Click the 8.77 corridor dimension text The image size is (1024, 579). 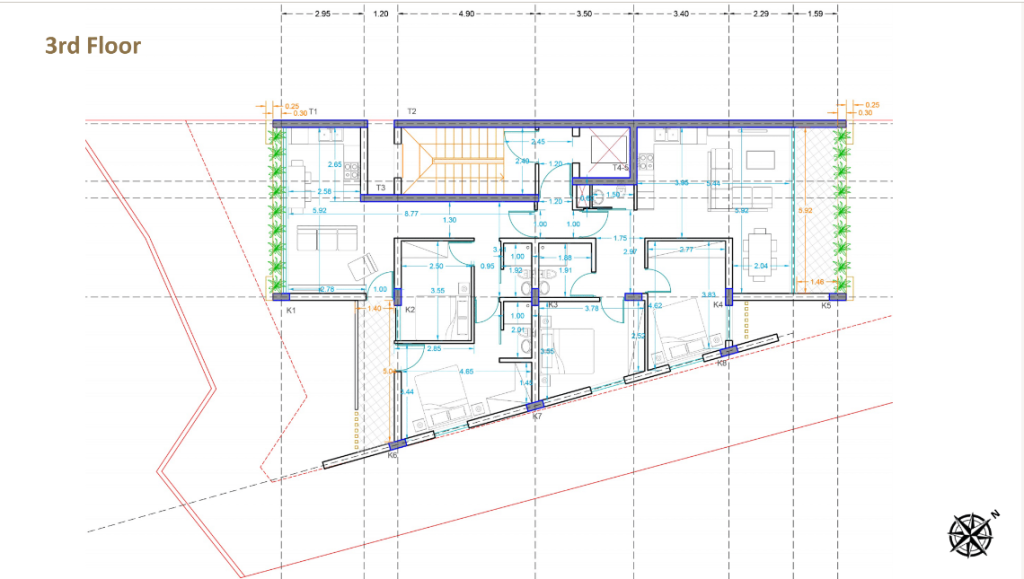[411, 213]
